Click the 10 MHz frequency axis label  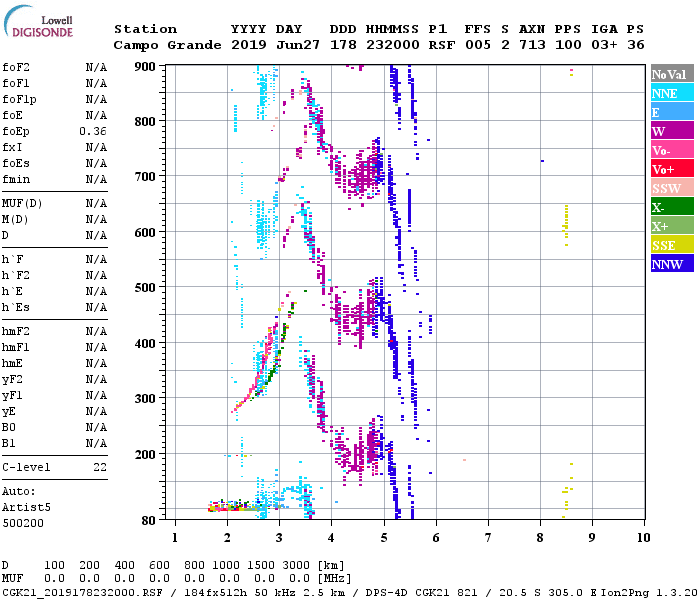(x=643, y=538)
